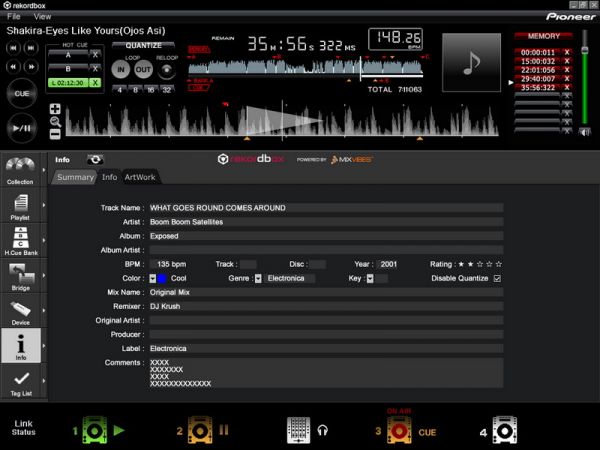Image resolution: width=600 pixels, height=450 pixels.
Task: Set LOOP OUT point
Action: [143, 70]
